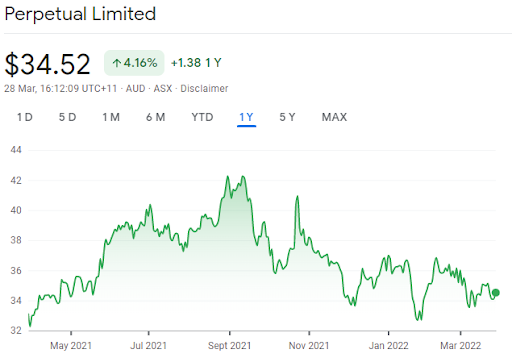512x362 pixels.
Task: Show the YTD price chart
Action: (202, 117)
